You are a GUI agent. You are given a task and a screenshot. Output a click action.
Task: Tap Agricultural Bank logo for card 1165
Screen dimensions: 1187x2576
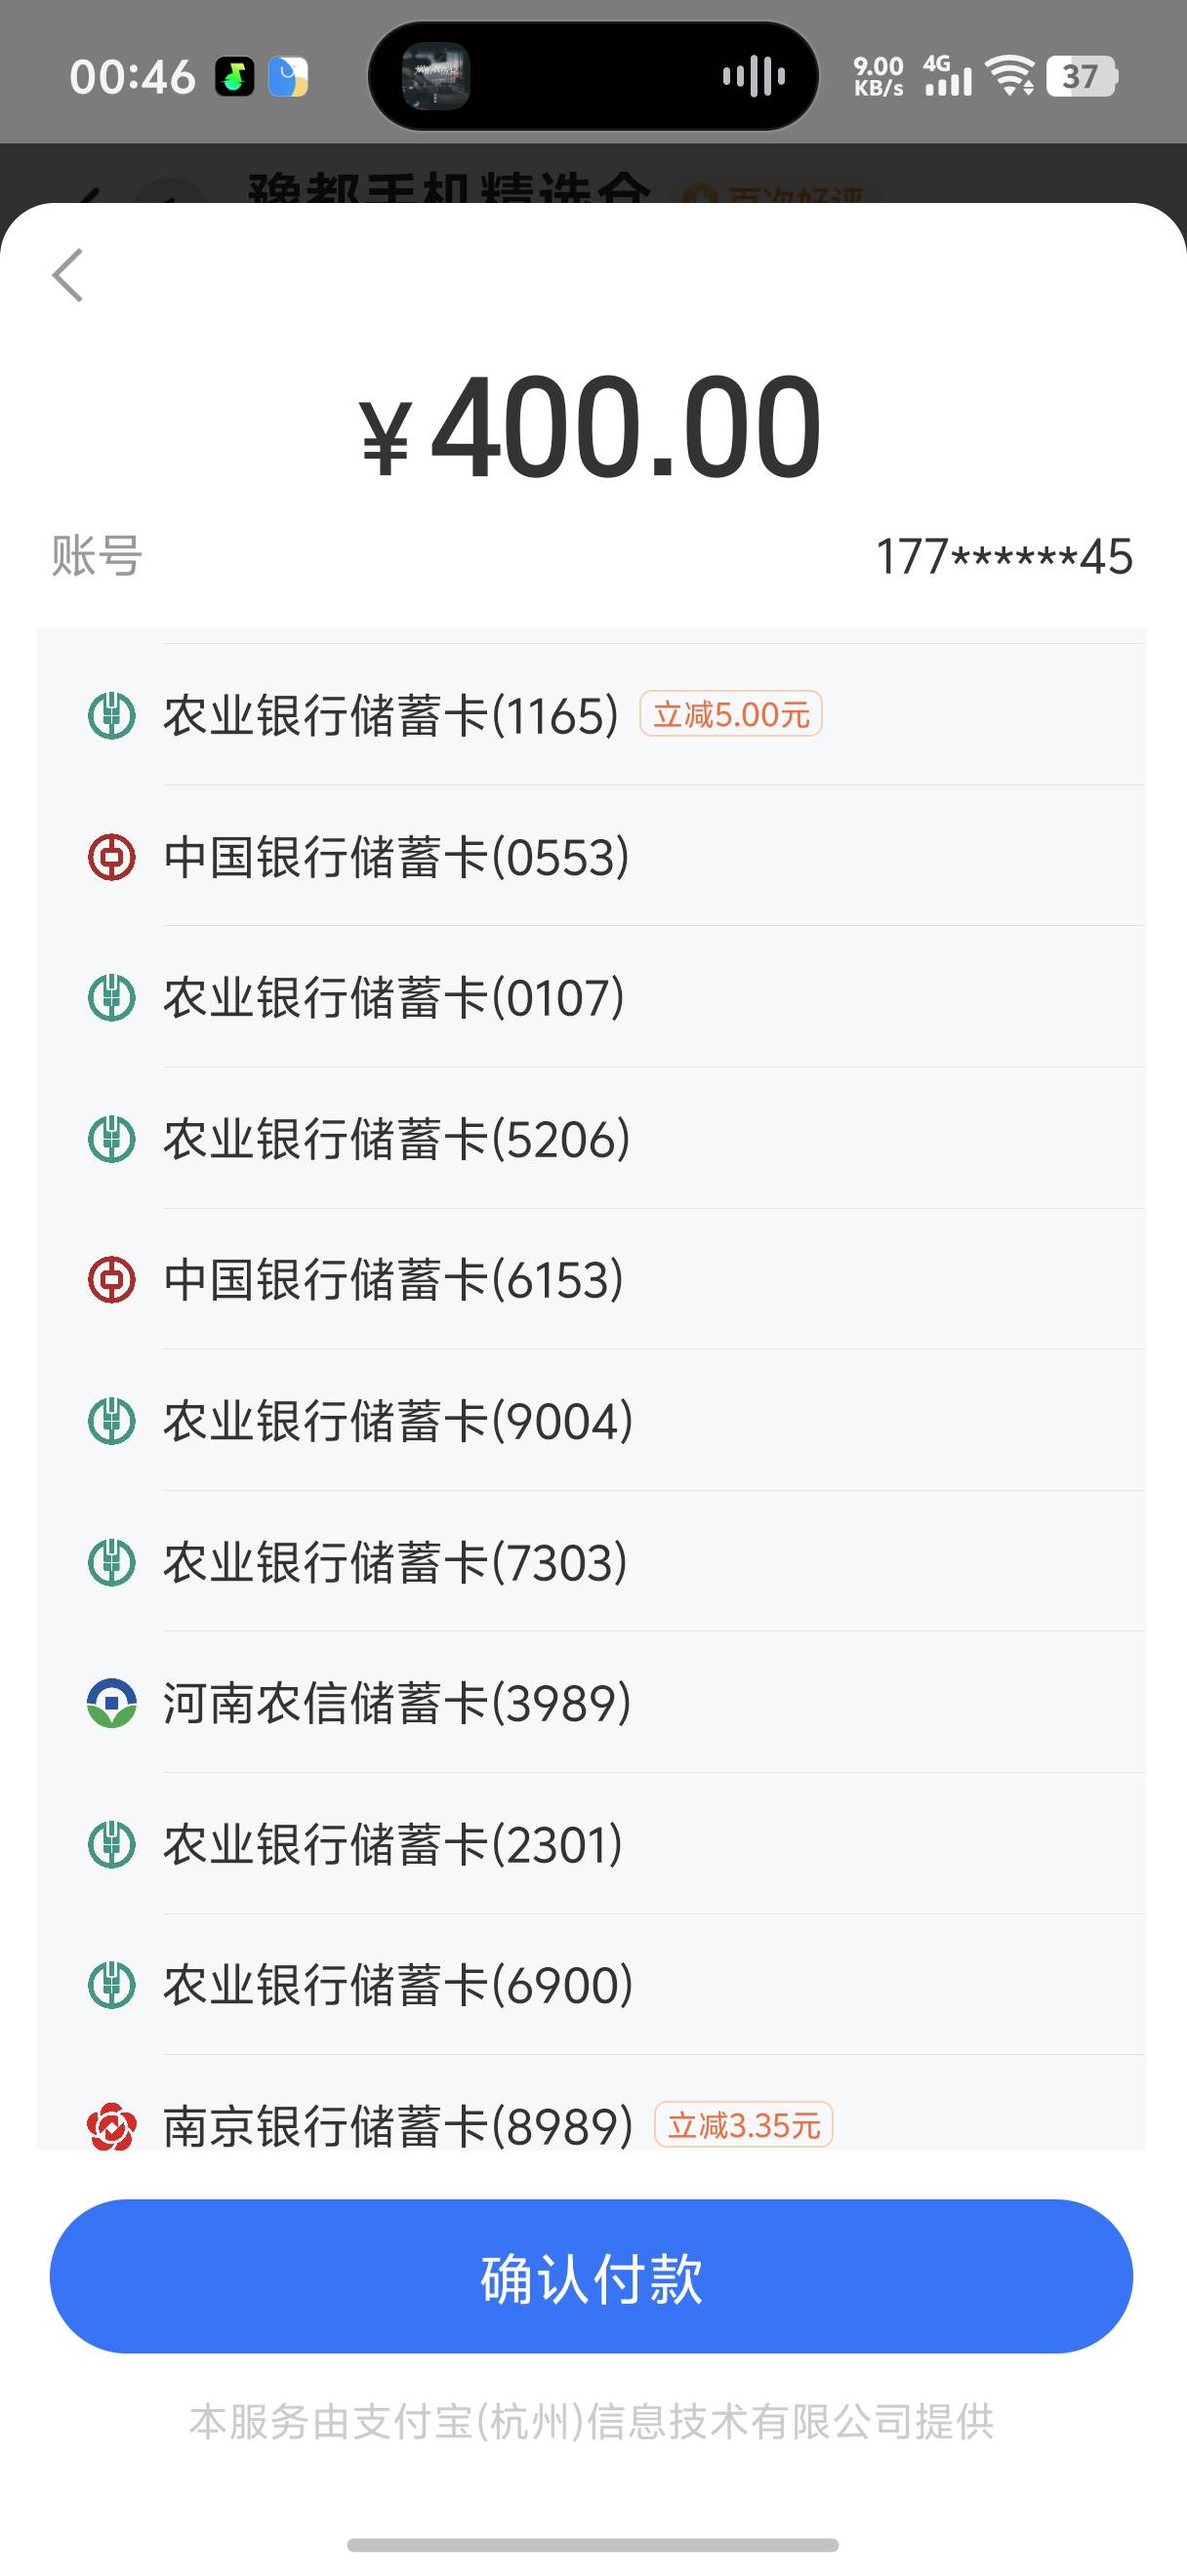(x=112, y=716)
